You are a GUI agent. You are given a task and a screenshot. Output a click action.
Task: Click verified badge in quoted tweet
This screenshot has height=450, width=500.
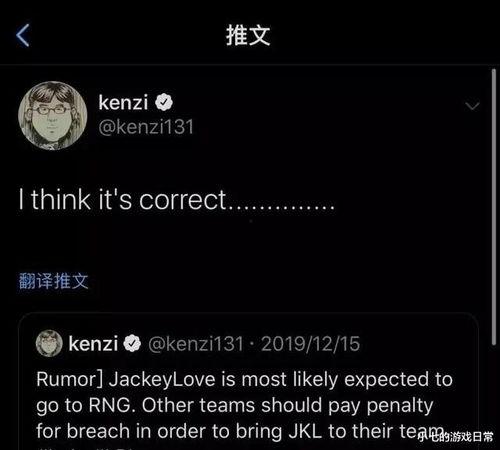point(132,344)
